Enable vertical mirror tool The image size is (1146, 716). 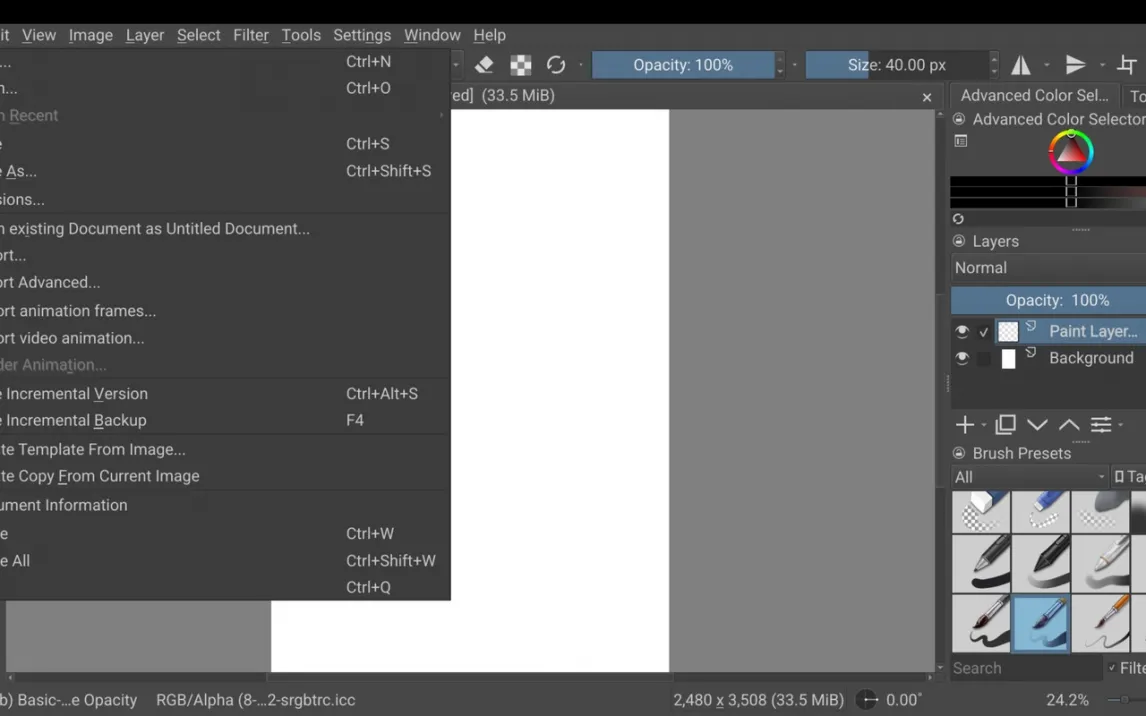1075,65
